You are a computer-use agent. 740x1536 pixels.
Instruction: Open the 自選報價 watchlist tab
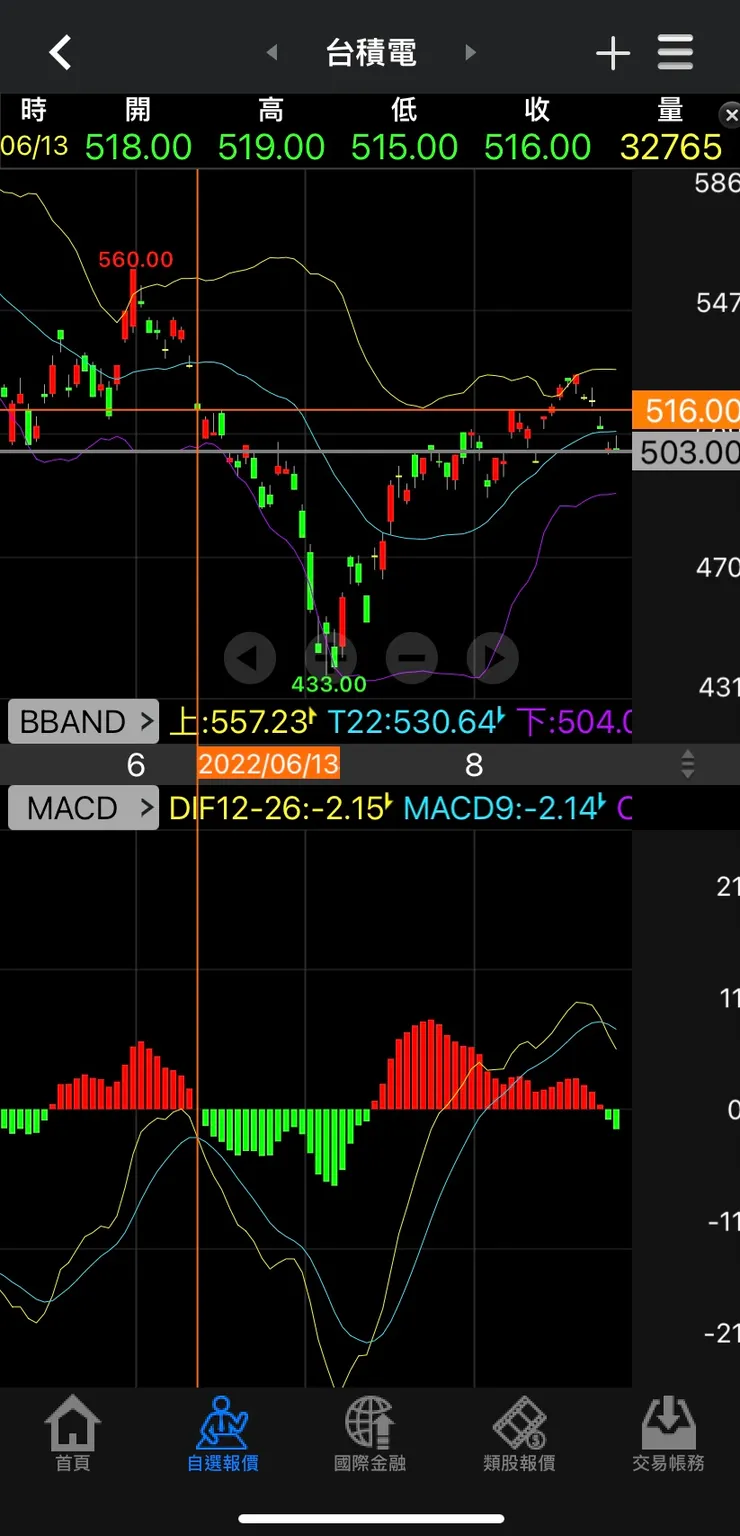coord(222,1436)
